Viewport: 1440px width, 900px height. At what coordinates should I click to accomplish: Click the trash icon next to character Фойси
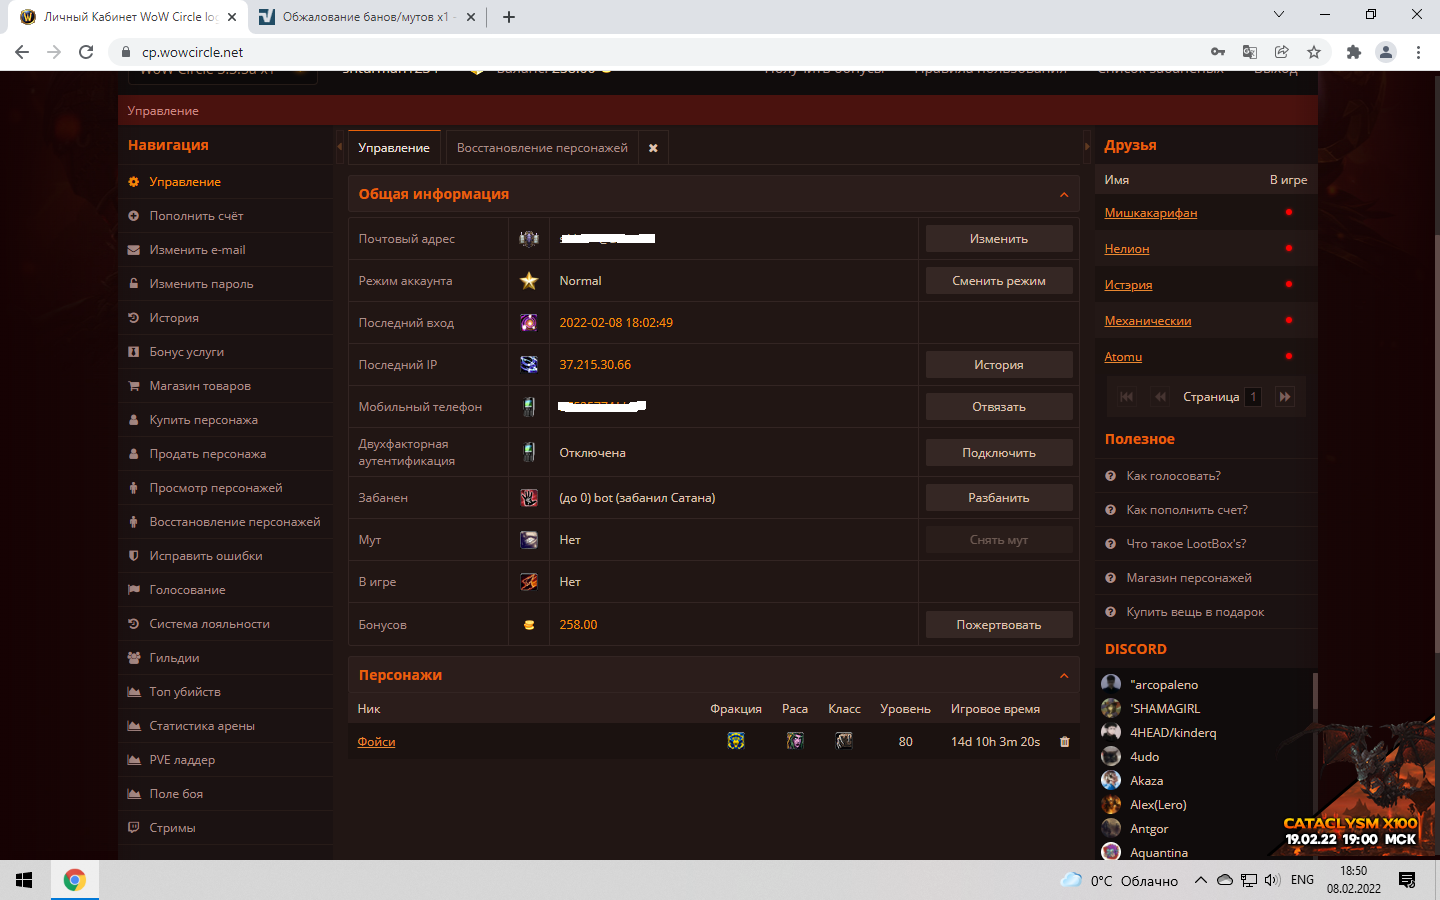[1064, 742]
